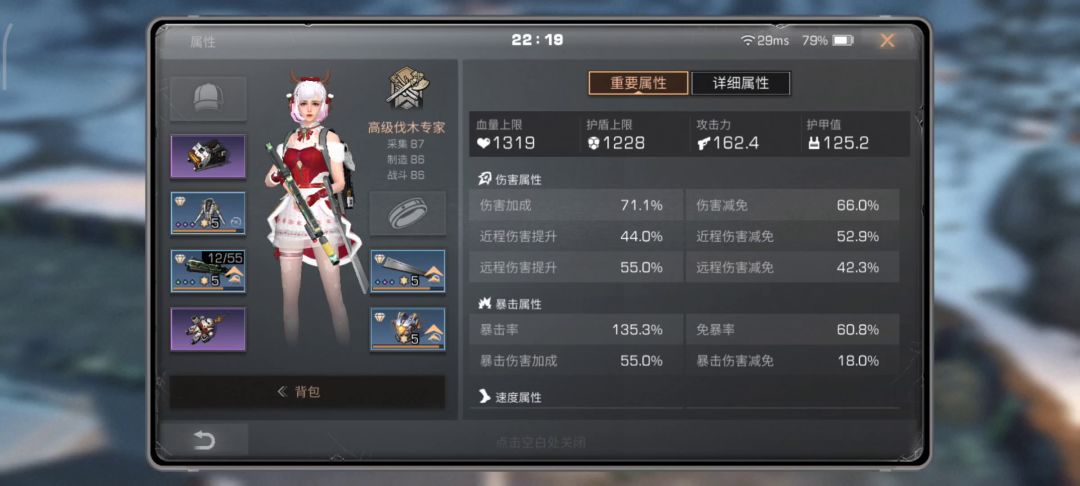Open the 背包 backpack button
1080x486 pixels.
tap(307, 392)
